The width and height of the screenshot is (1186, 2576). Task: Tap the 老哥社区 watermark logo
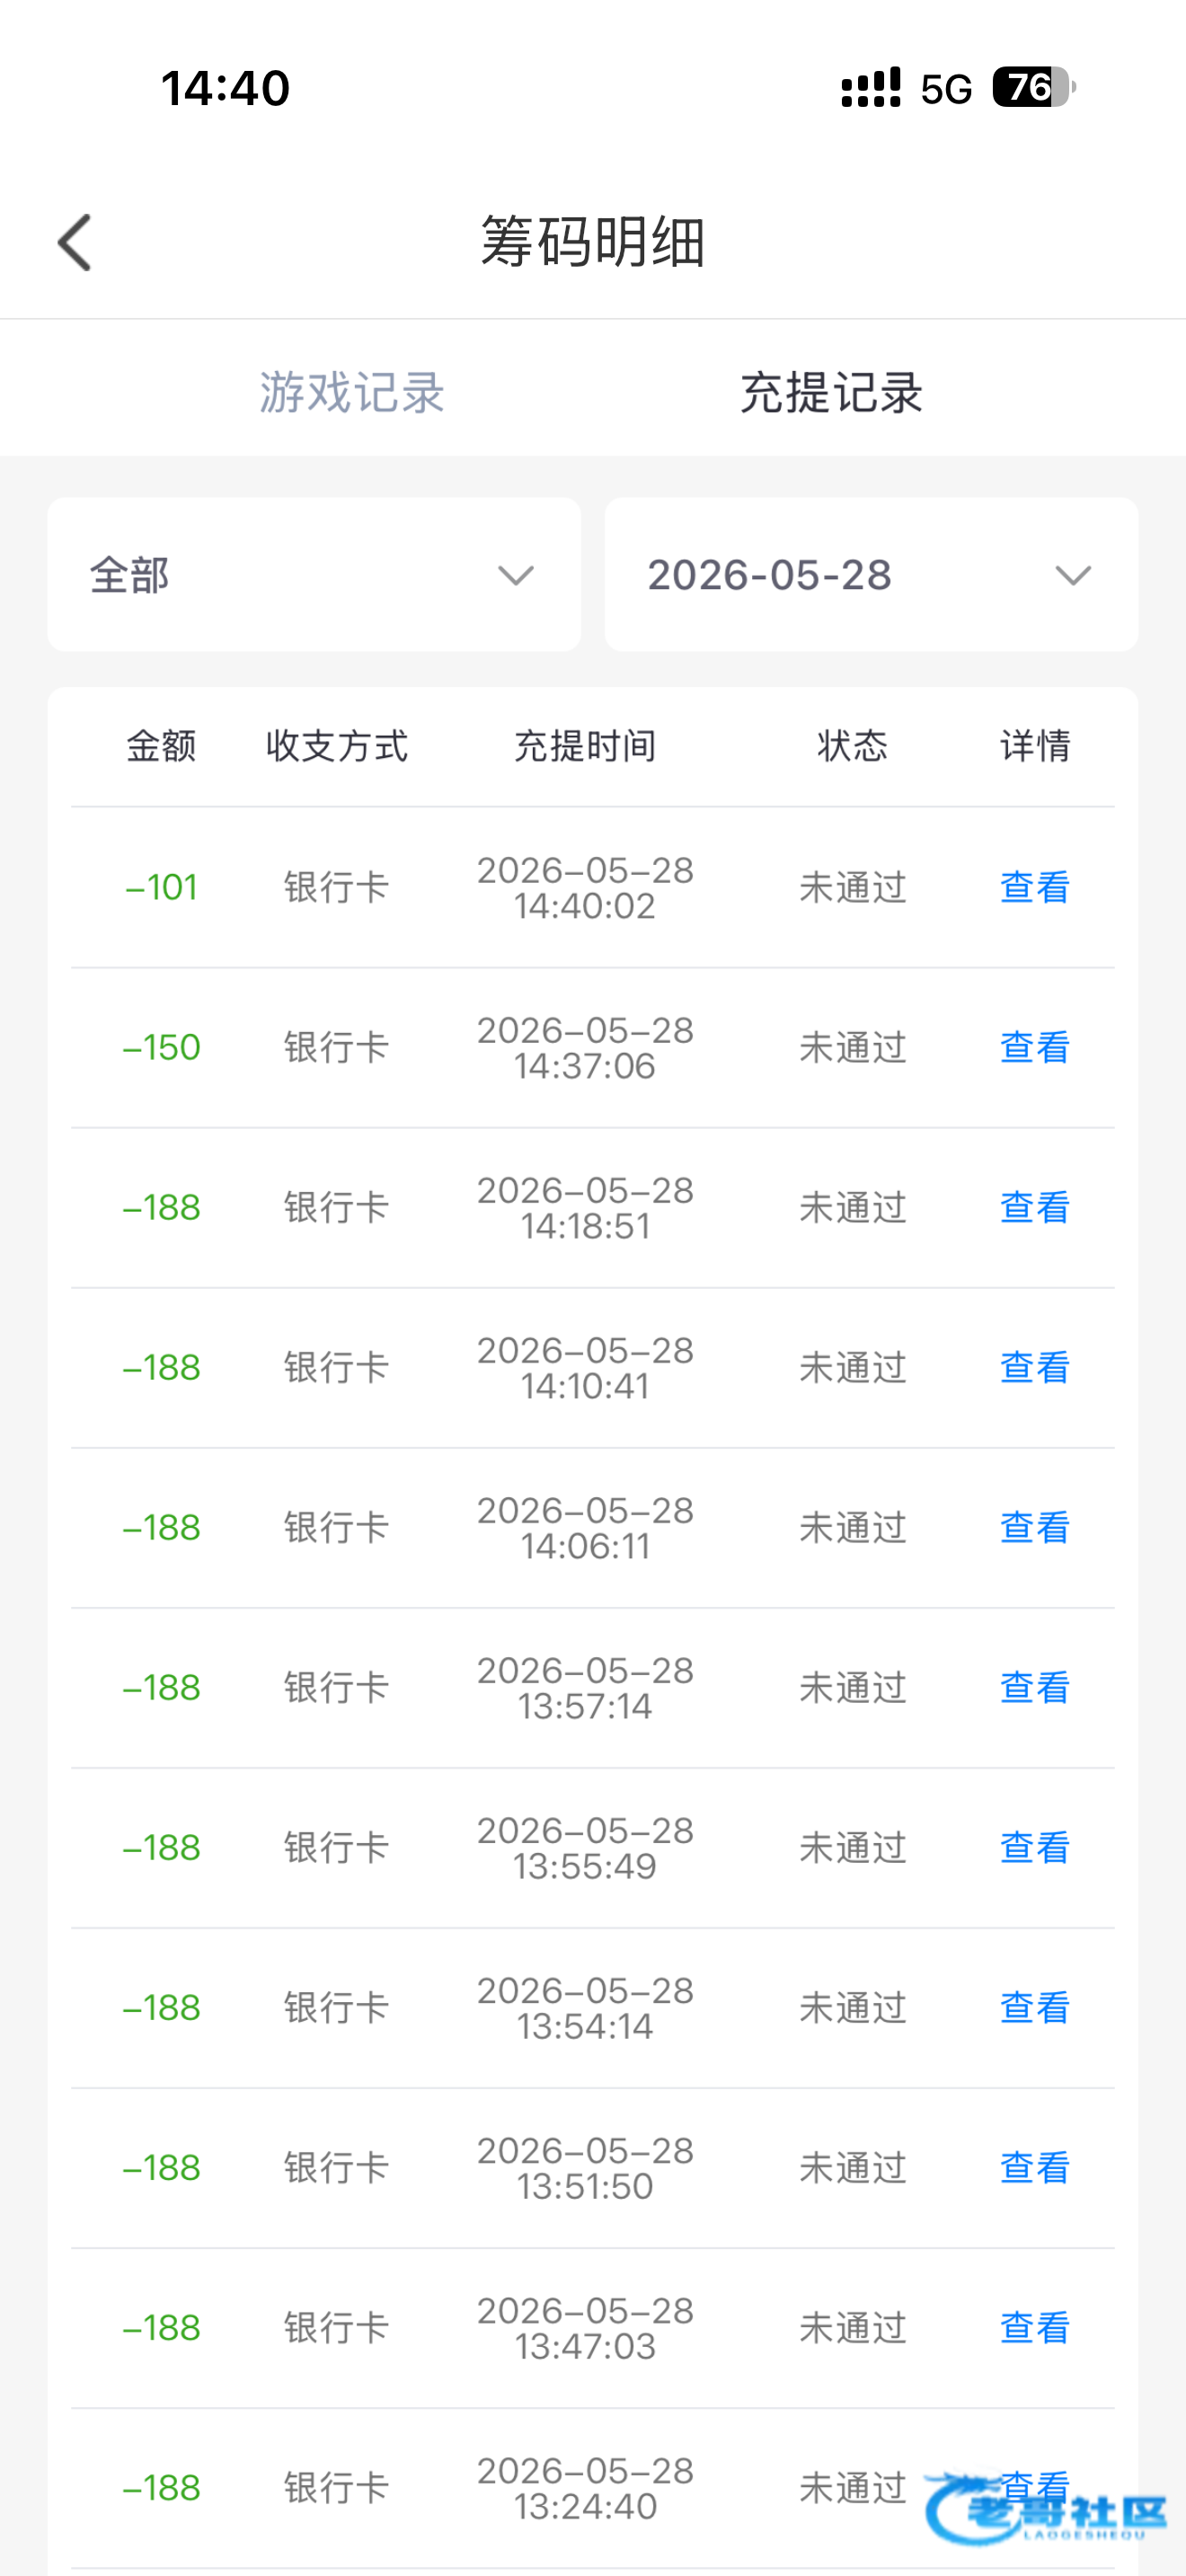pyautogui.click(x=1045, y=2509)
